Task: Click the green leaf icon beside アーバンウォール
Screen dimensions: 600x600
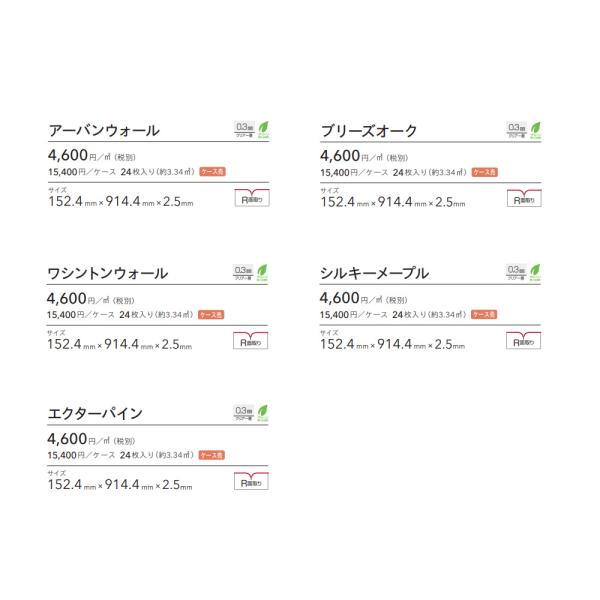Action: tap(264, 130)
